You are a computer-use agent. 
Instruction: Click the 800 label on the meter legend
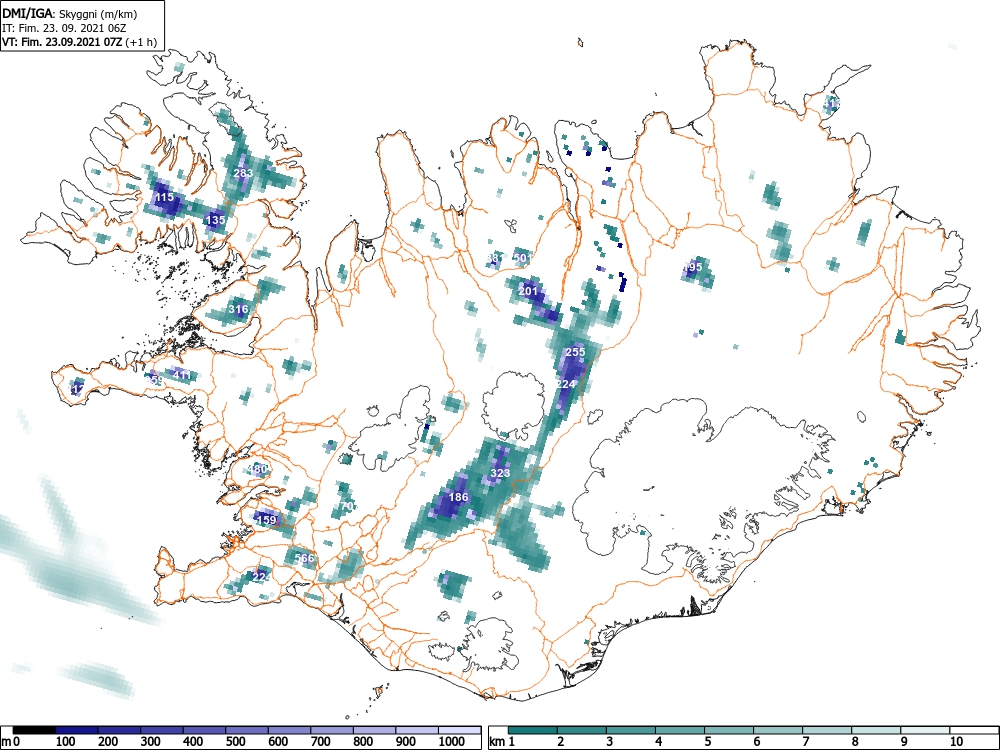(363, 742)
